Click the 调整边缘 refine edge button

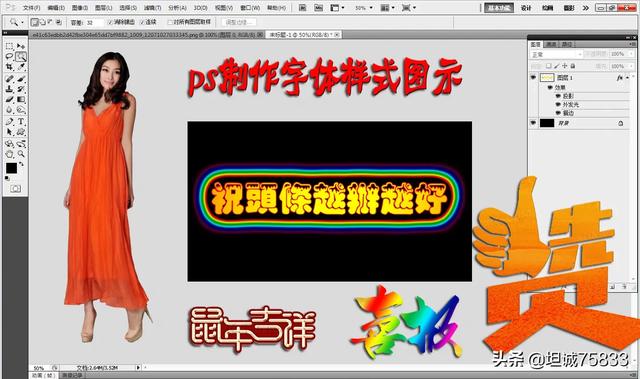coord(239,22)
